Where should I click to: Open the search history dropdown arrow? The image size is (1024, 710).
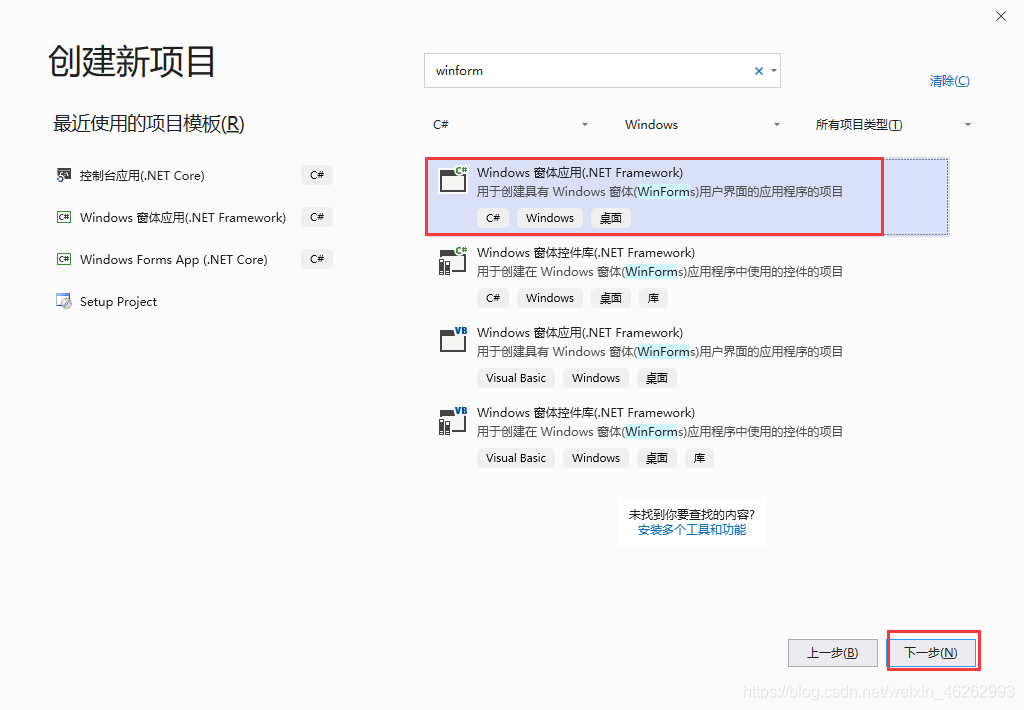(774, 71)
